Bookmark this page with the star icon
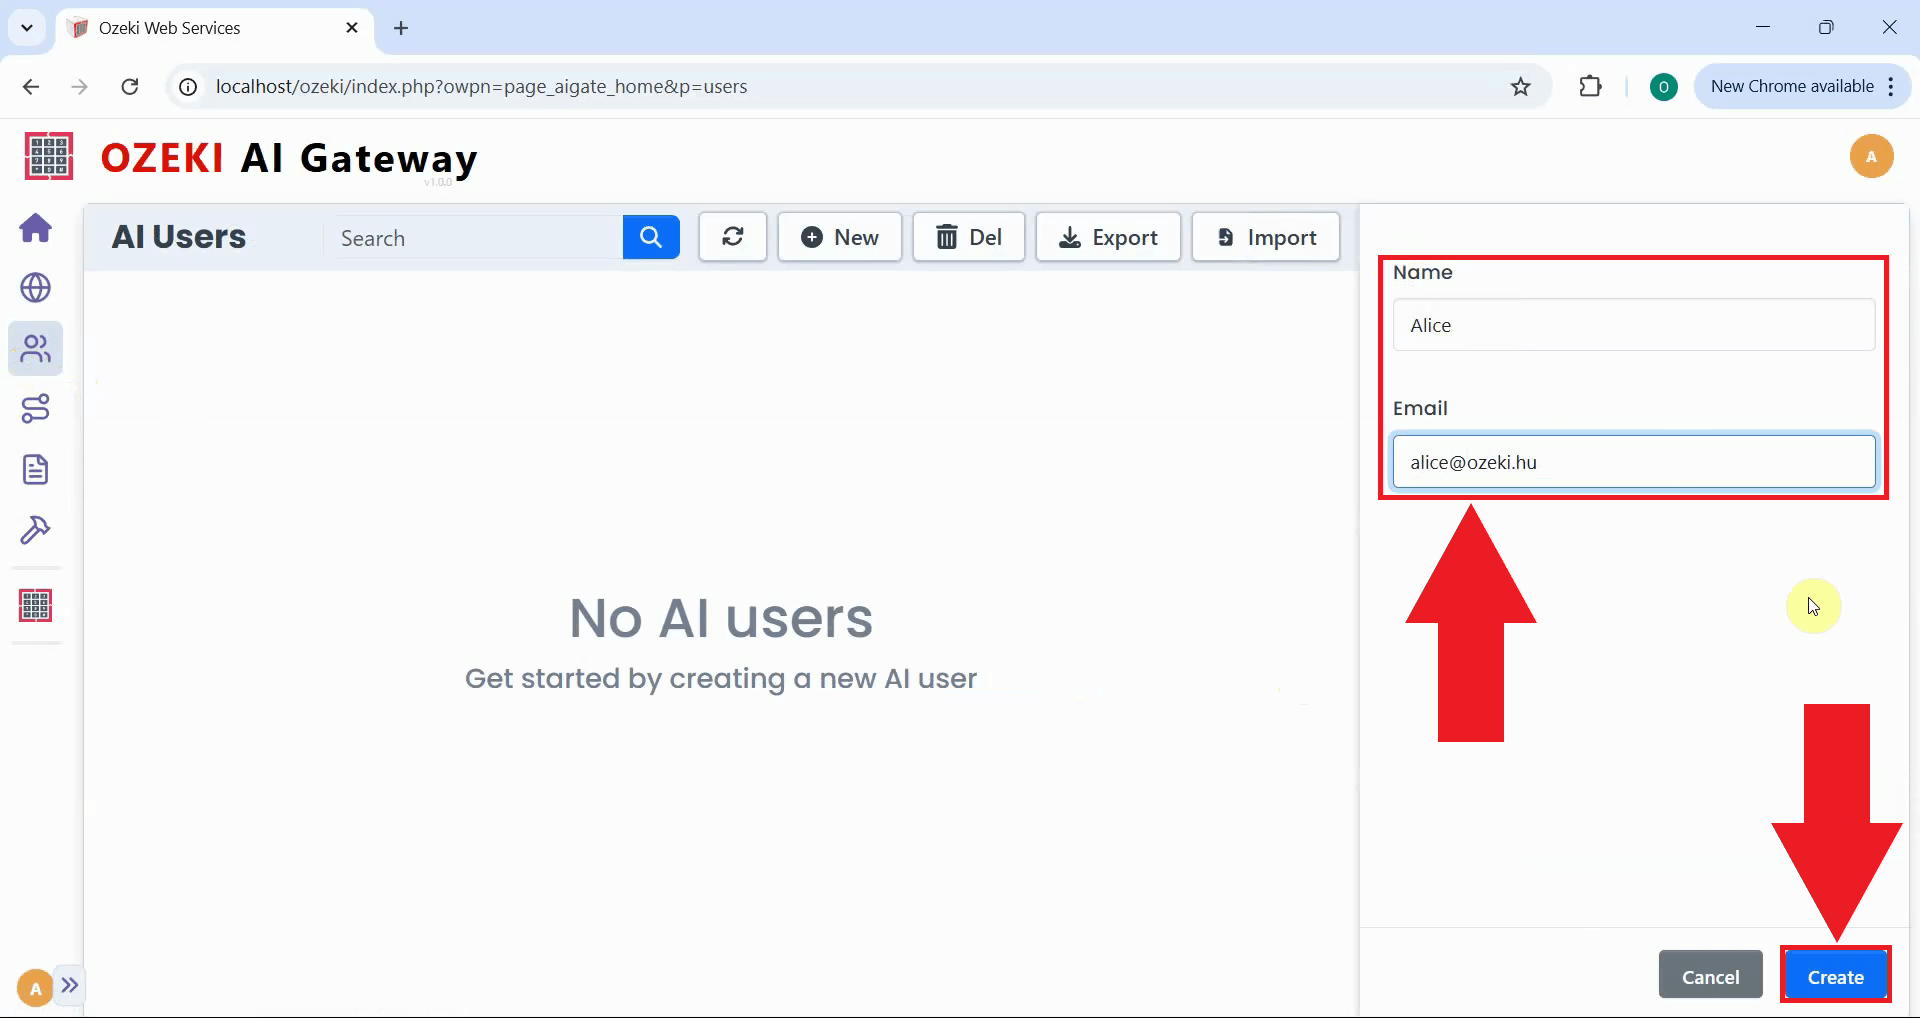Screen dimensions: 1920x1018 coord(1520,86)
